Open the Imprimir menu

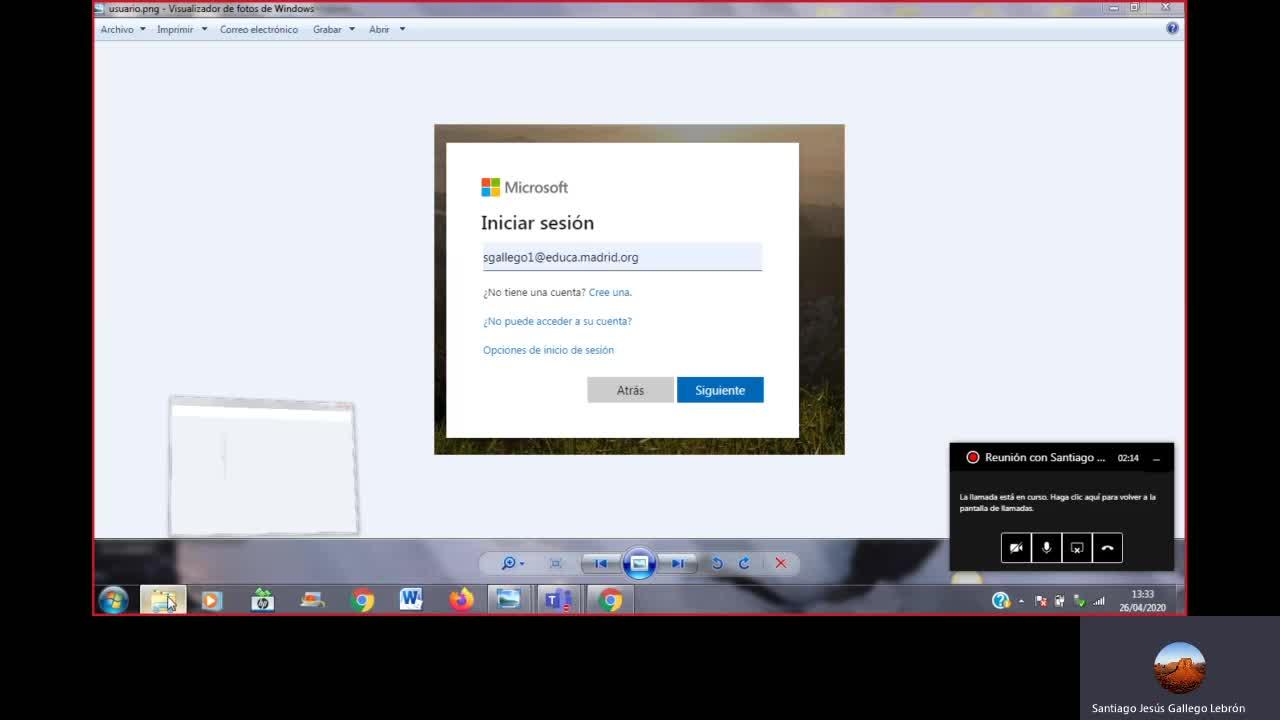181,29
